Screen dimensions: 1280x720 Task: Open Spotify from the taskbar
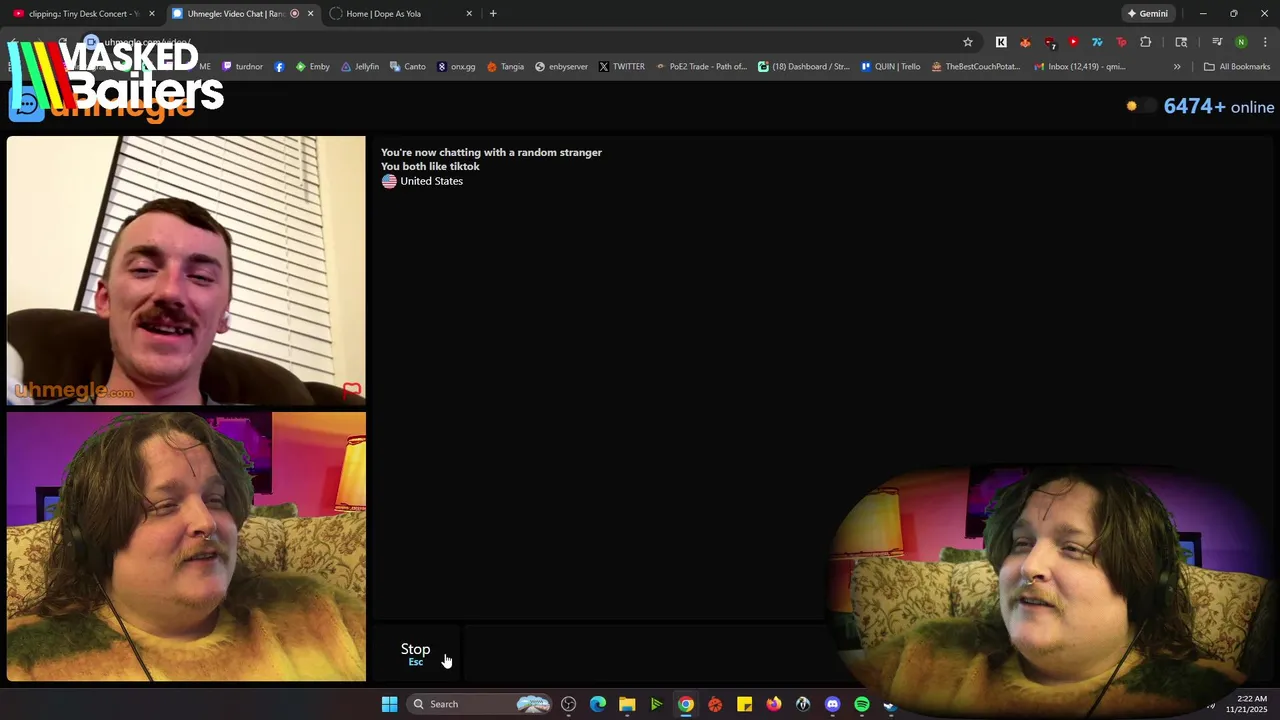pyautogui.click(x=861, y=704)
